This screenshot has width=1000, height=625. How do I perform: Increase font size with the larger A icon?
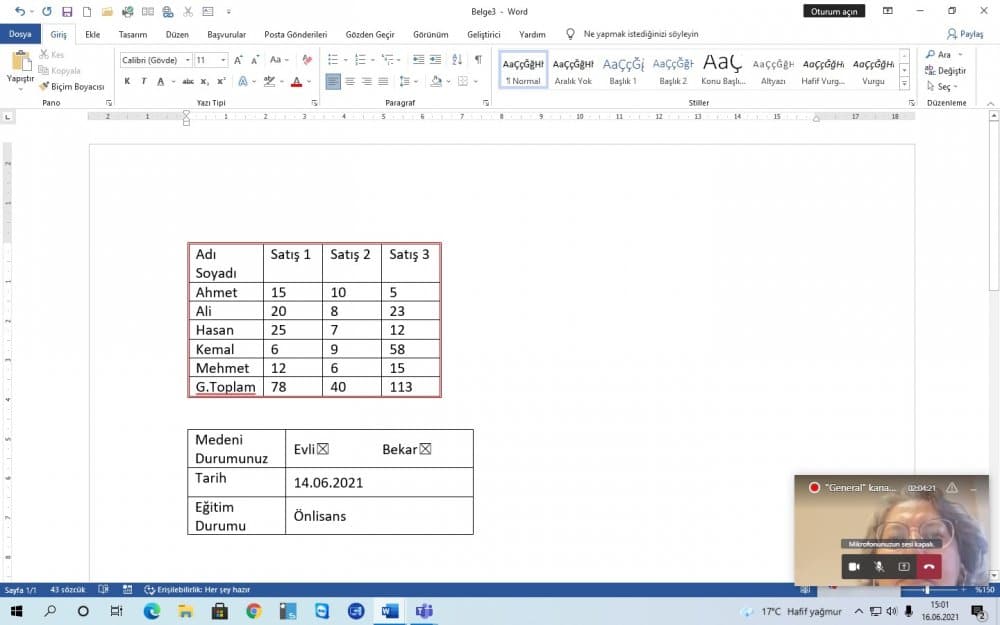pos(238,60)
